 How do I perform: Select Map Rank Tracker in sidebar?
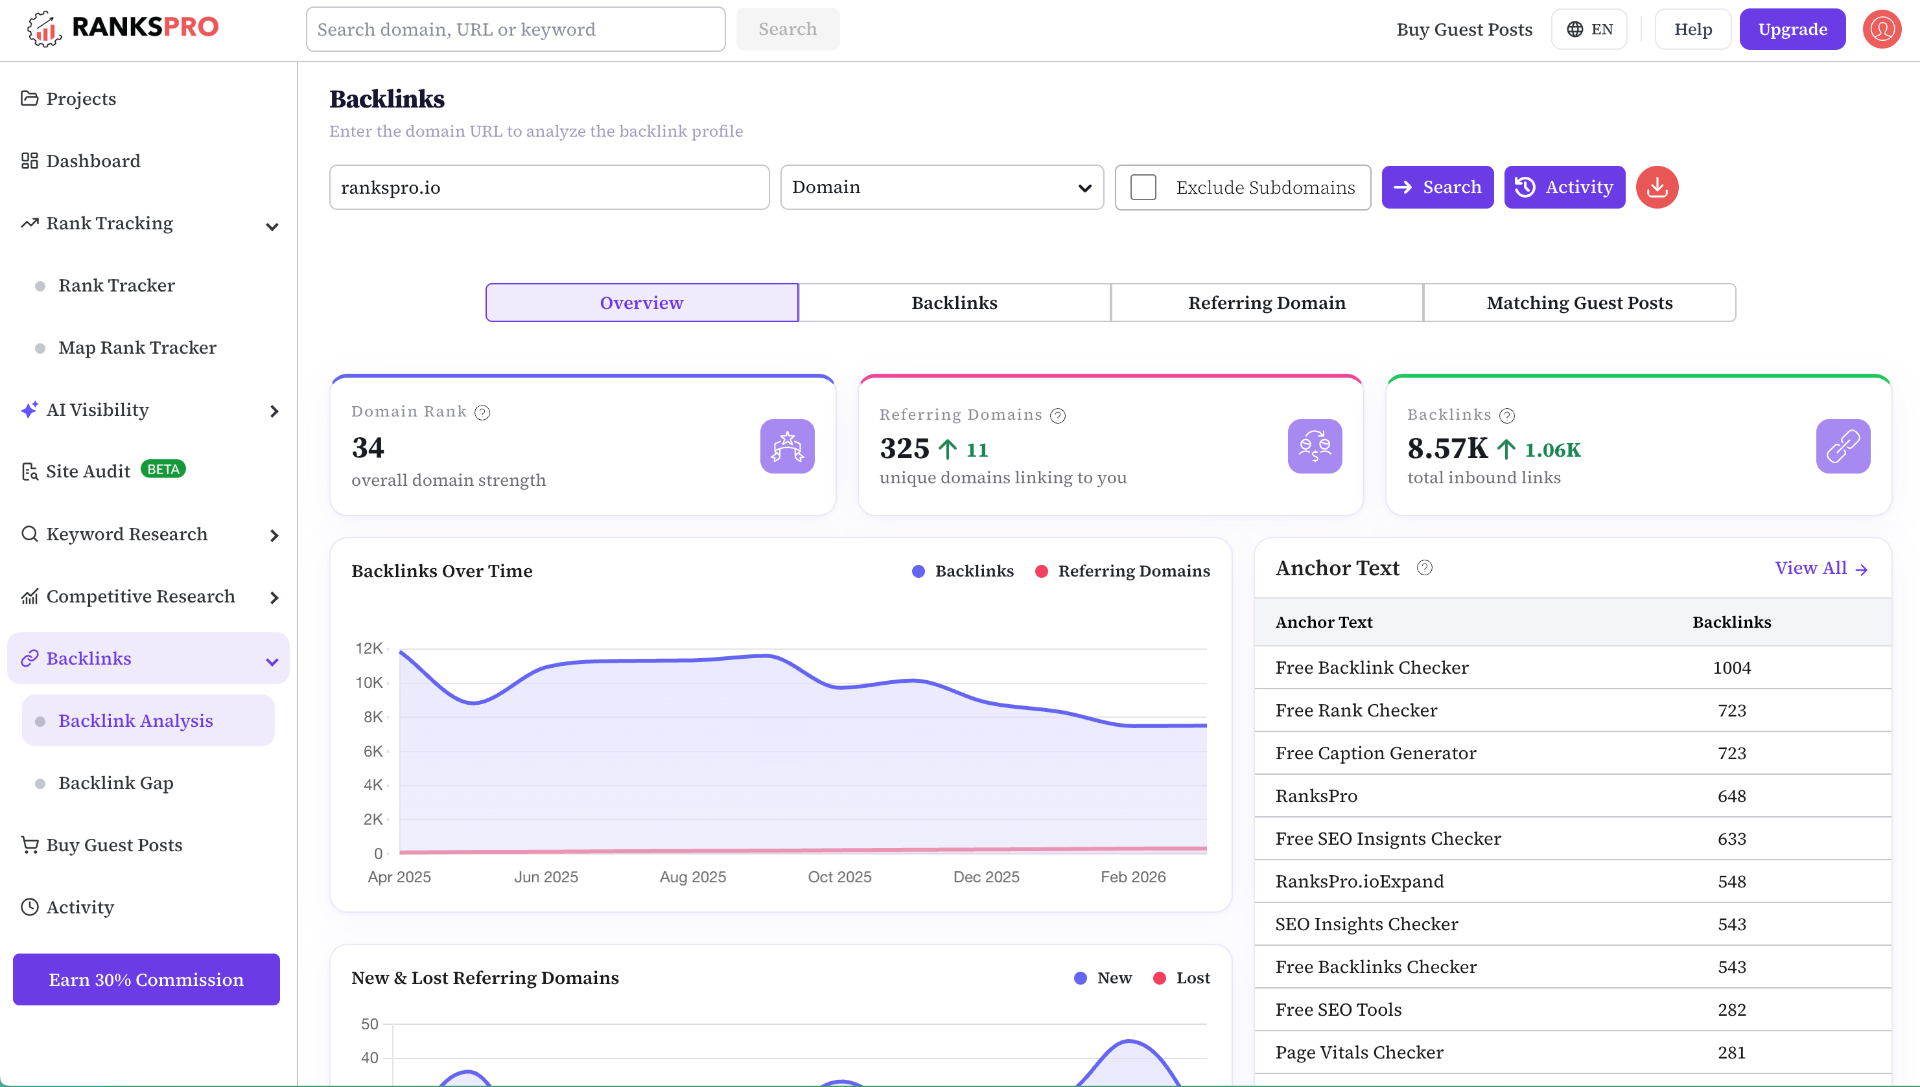137,348
